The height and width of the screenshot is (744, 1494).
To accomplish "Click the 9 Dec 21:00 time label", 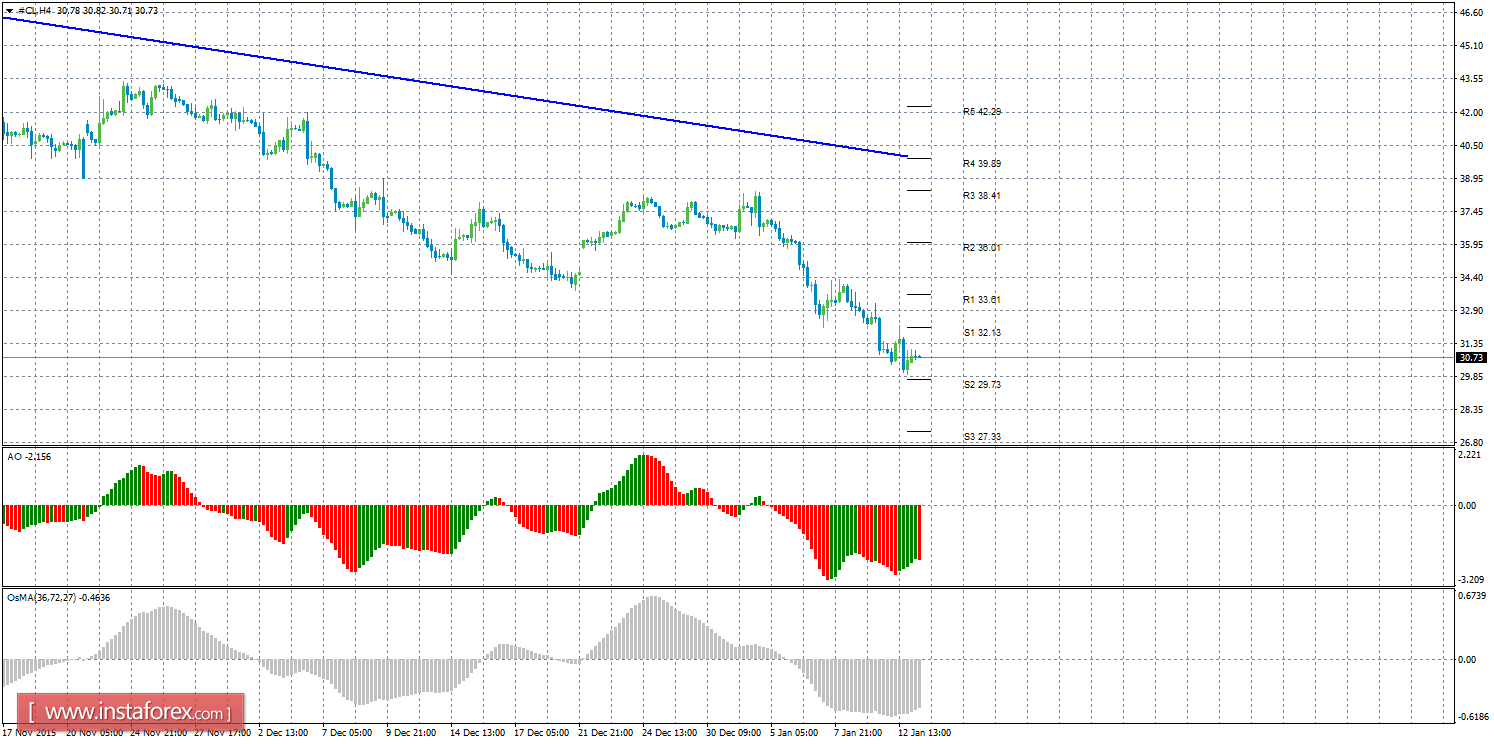I will pos(410,733).
